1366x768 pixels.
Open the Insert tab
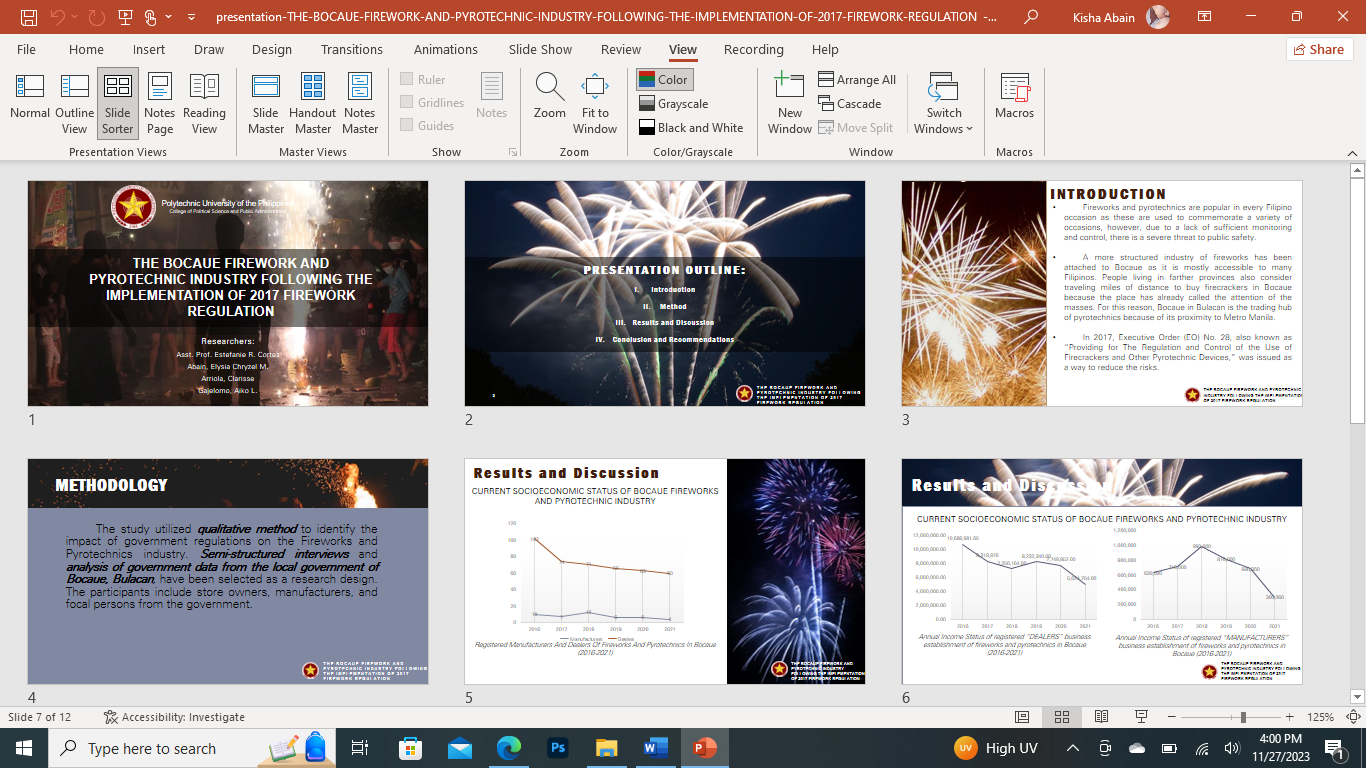(x=149, y=49)
